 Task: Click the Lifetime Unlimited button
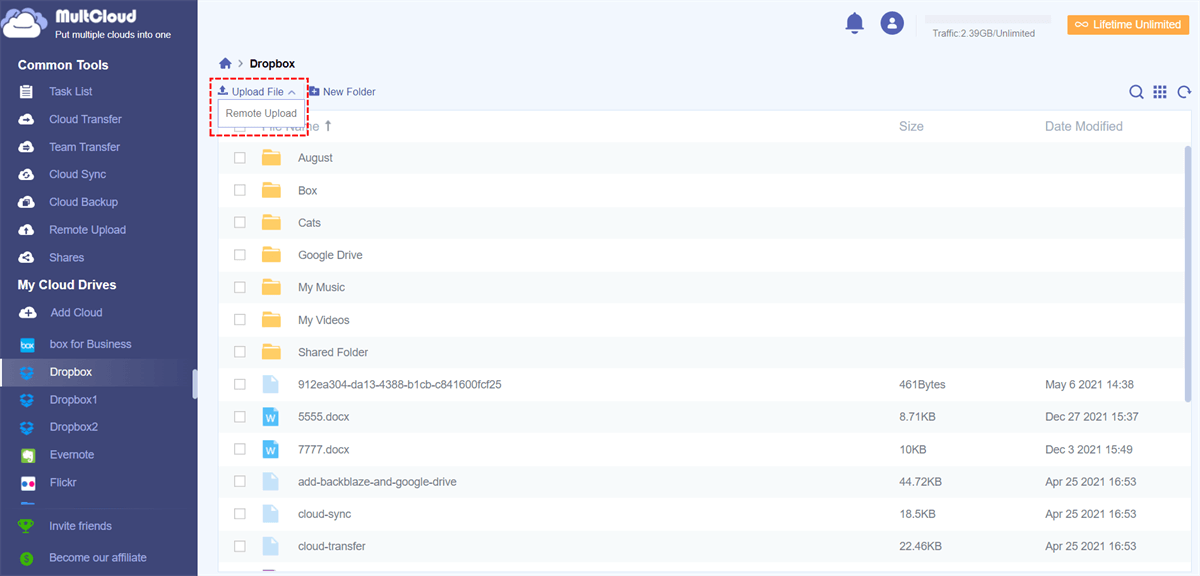(1128, 25)
